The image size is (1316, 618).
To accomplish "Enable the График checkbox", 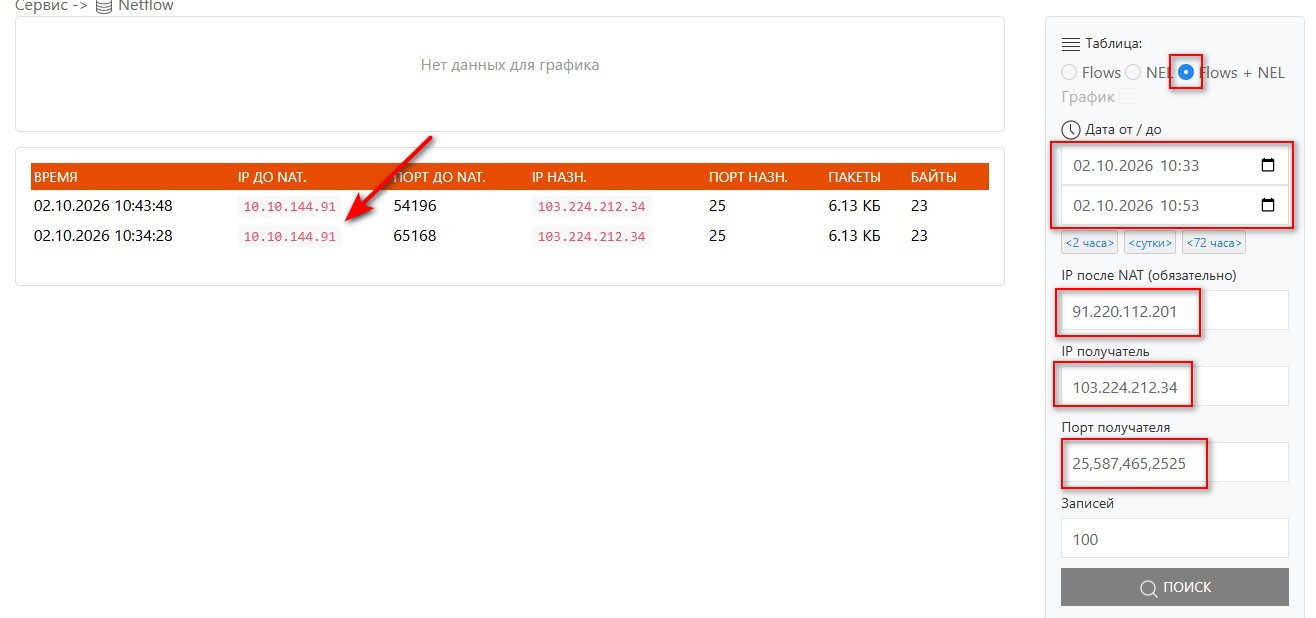I will pyautogui.click(x=1127, y=97).
